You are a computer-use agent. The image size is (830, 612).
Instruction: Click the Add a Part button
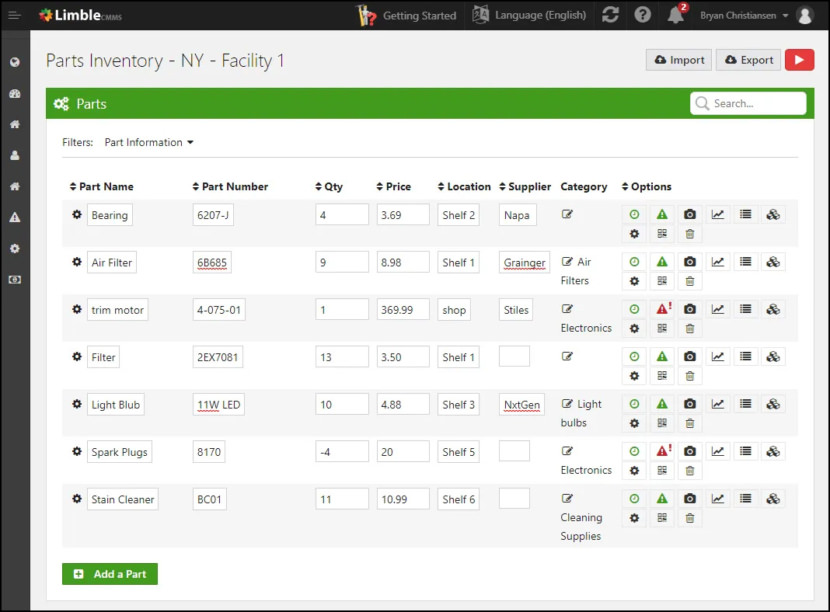(x=110, y=574)
